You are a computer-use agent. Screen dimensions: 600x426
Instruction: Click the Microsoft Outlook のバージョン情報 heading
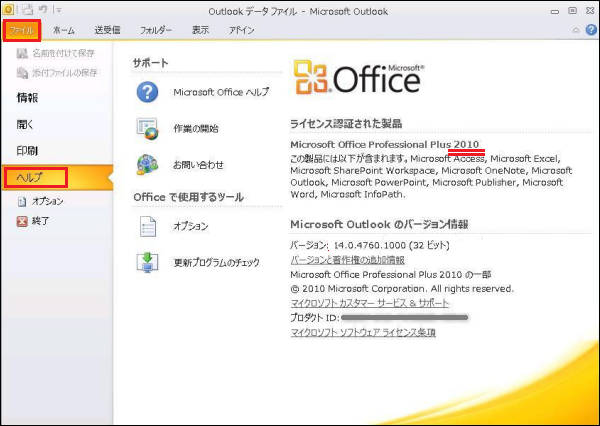coord(379,224)
